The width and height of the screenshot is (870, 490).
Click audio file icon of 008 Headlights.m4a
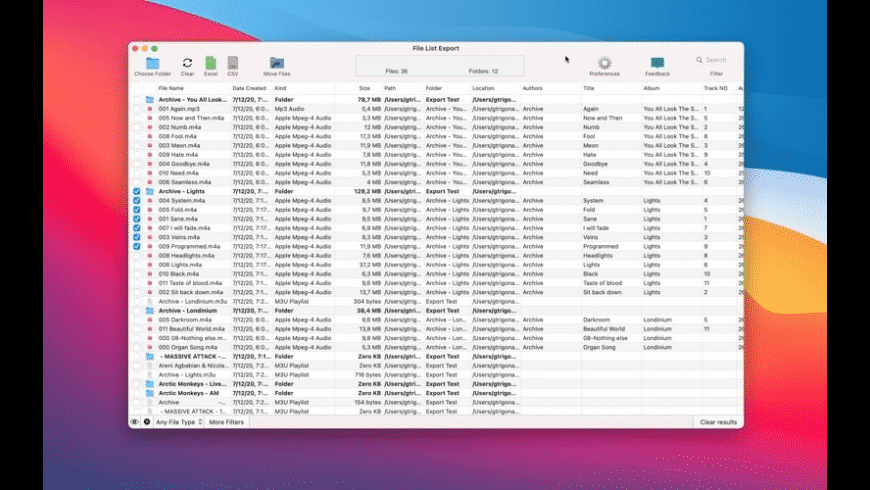pyautogui.click(x=149, y=256)
